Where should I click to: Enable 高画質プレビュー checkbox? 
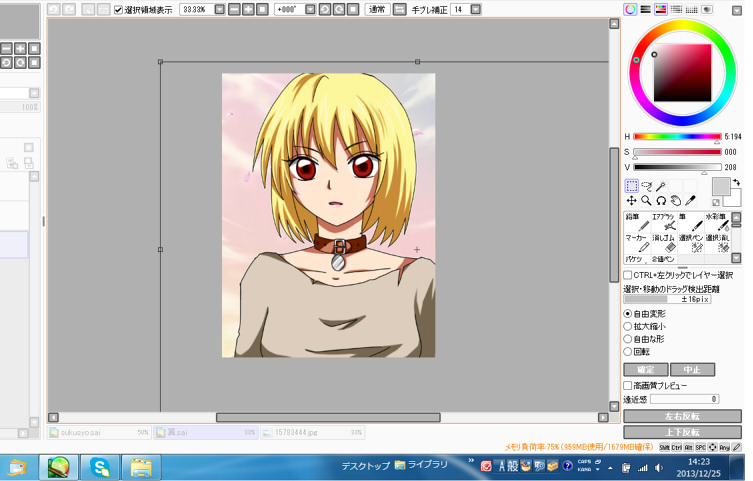click(628, 385)
